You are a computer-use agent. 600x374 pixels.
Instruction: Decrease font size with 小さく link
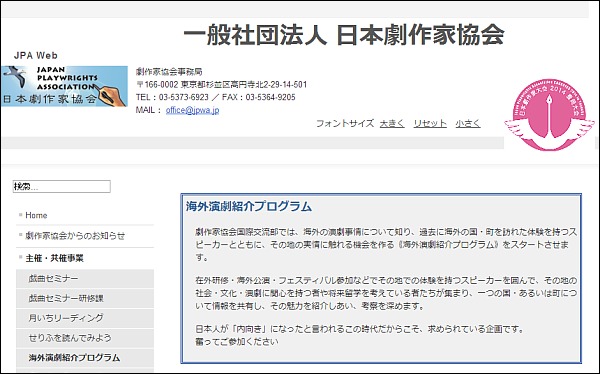pos(468,123)
